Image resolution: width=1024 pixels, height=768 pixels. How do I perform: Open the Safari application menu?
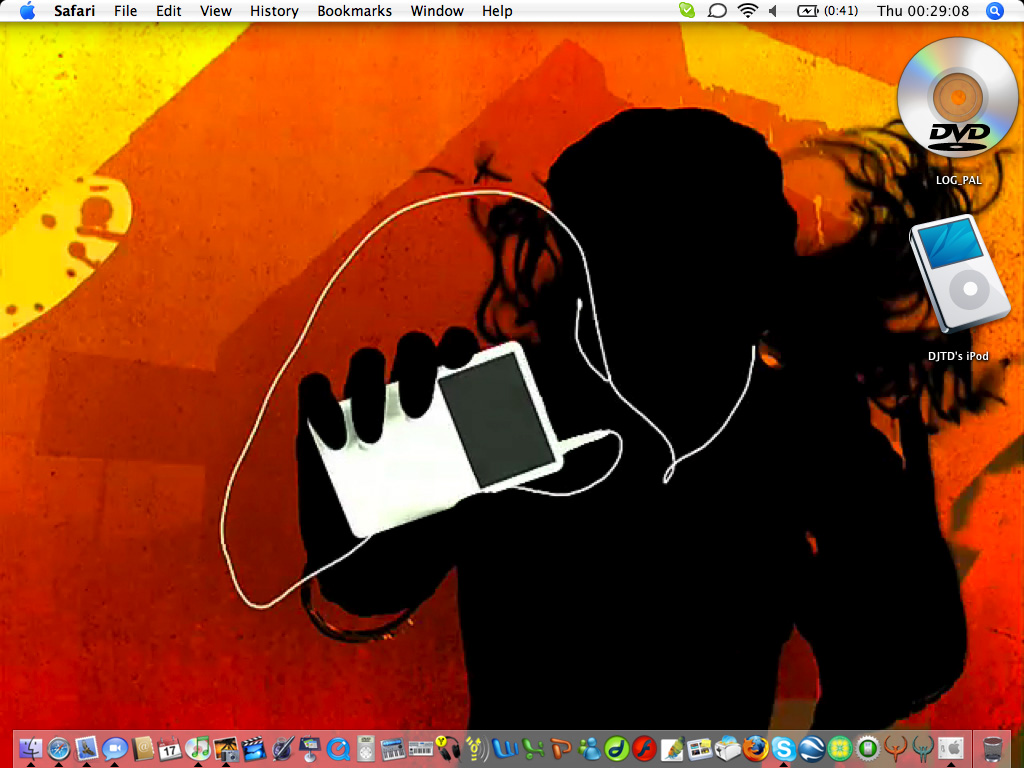point(74,11)
